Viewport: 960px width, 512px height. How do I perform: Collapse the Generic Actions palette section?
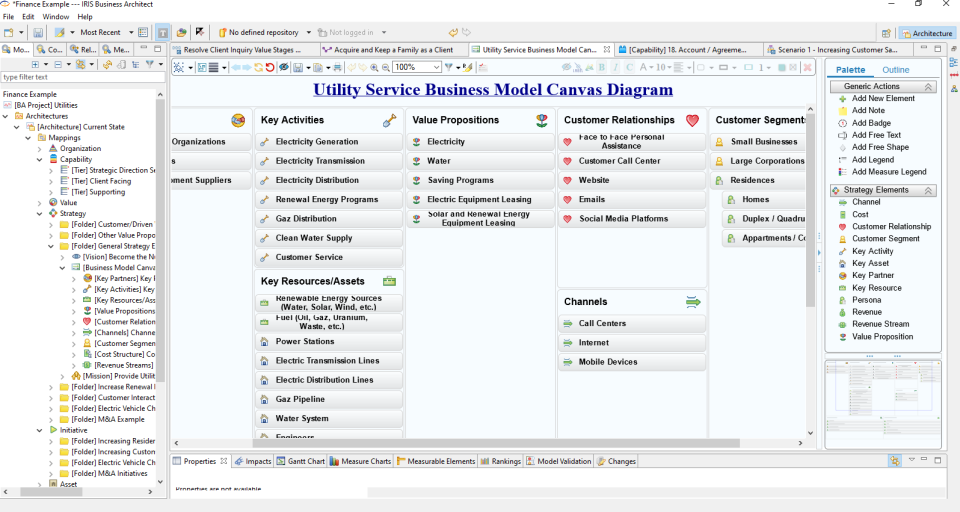pos(928,87)
